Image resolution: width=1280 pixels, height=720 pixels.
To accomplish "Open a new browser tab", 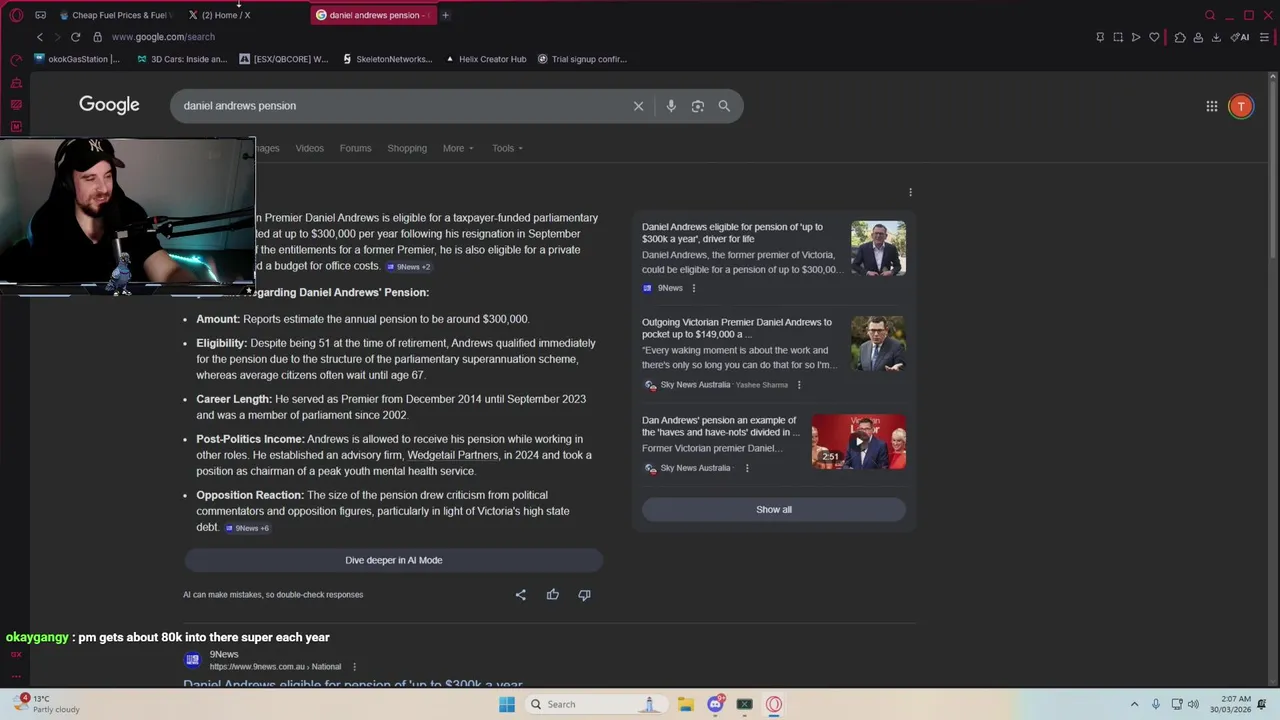I will (445, 15).
